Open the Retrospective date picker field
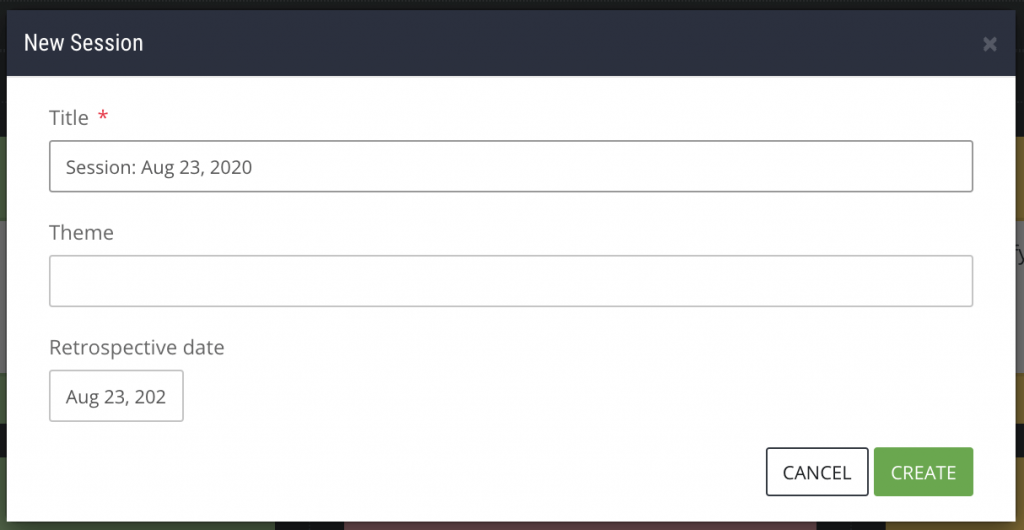The image size is (1024, 530). pyautogui.click(x=116, y=396)
